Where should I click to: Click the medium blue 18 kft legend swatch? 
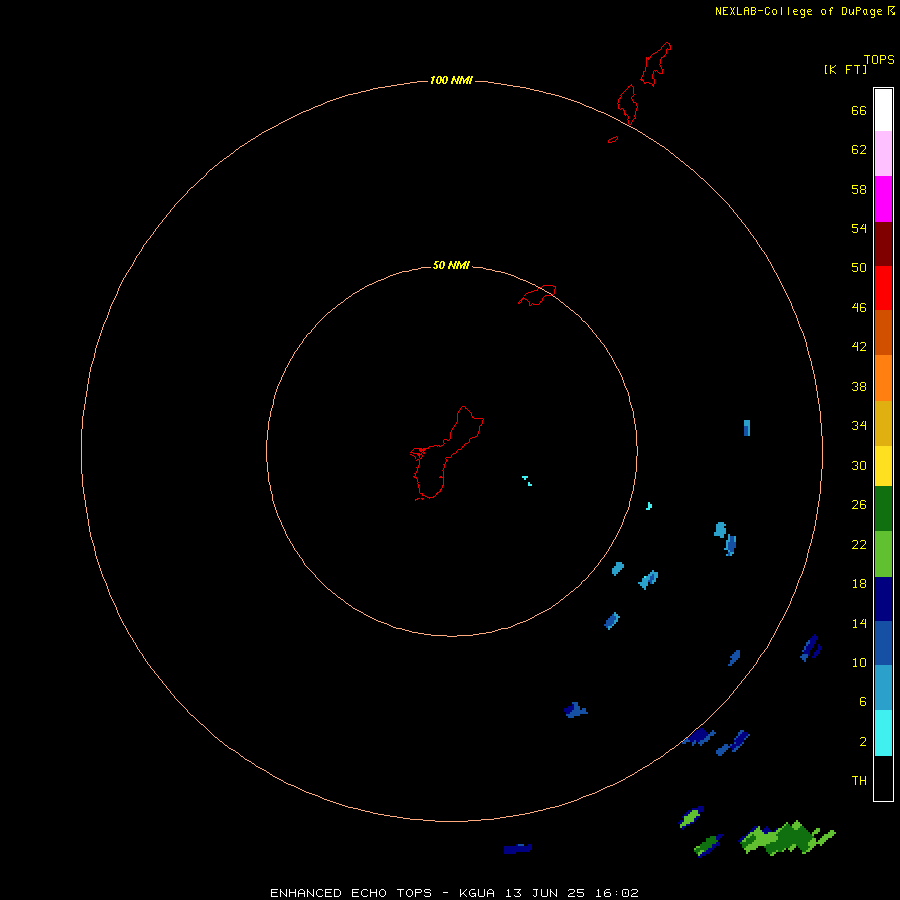(883, 643)
